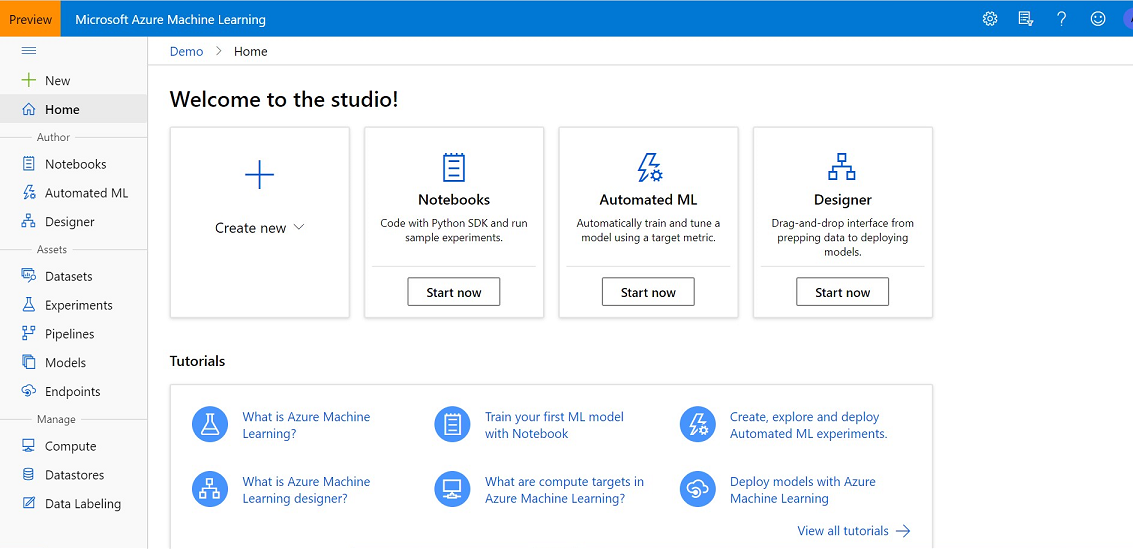Screen dimensions: 1133x549
Task: Expand the Create new dropdown chevron
Action: (299, 228)
